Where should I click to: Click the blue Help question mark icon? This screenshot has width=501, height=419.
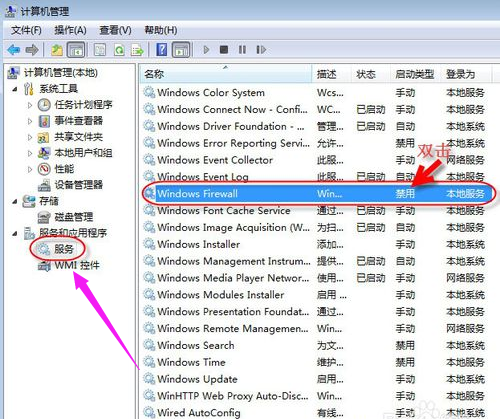point(162,50)
